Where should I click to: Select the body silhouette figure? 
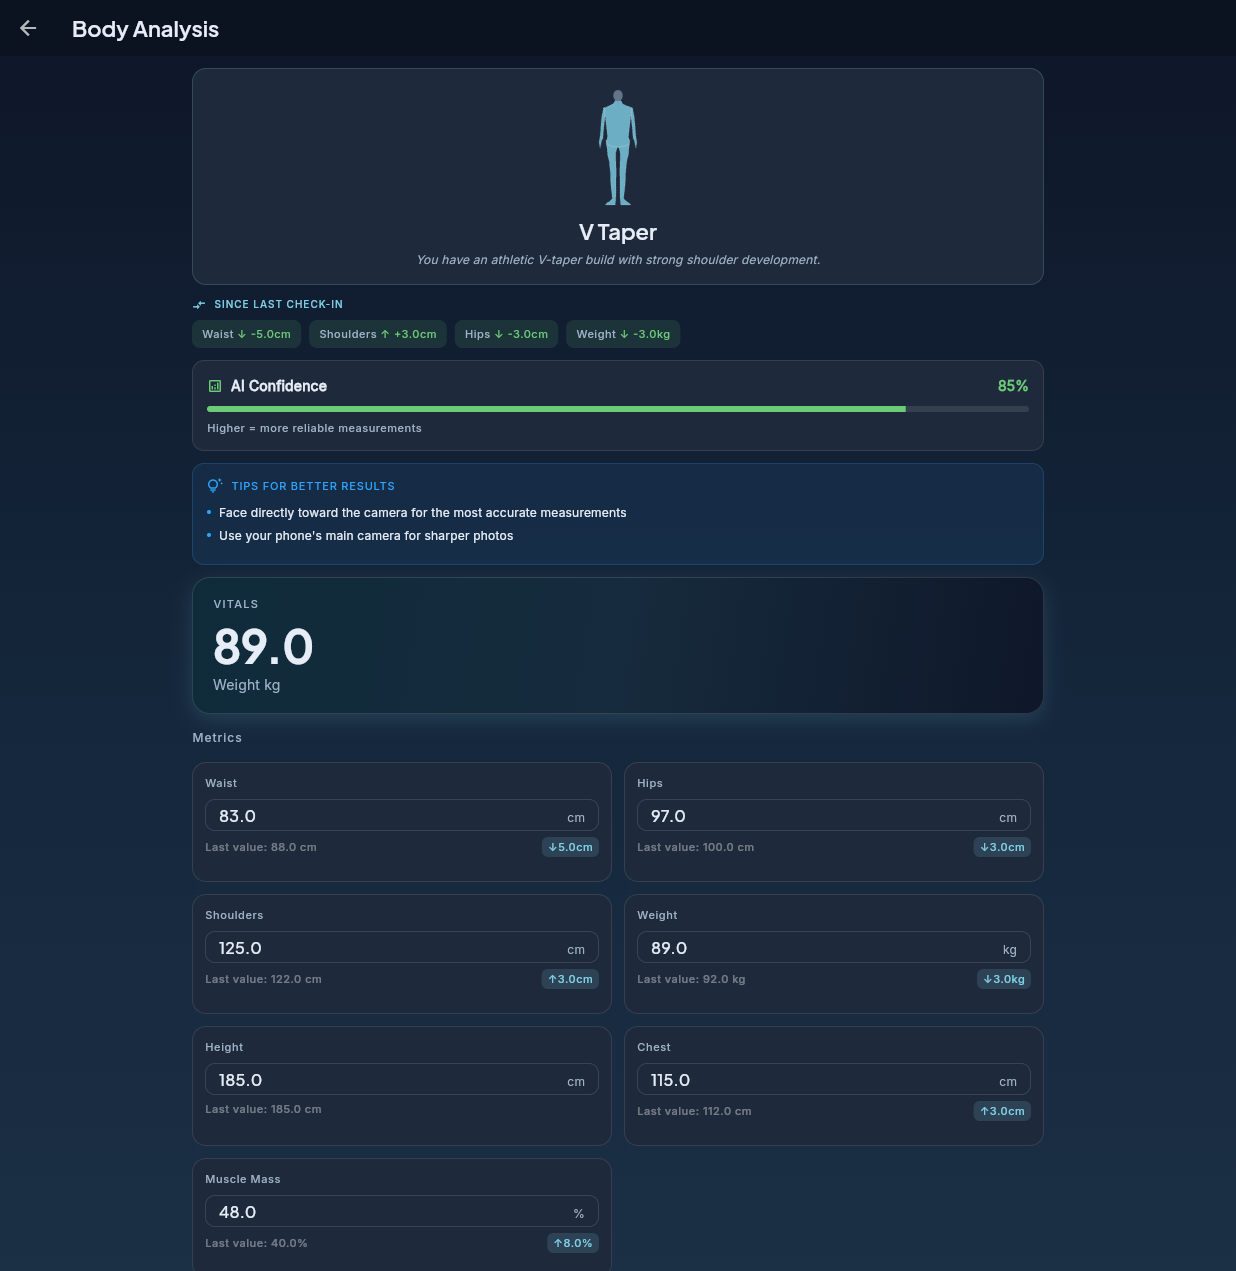[617, 147]
